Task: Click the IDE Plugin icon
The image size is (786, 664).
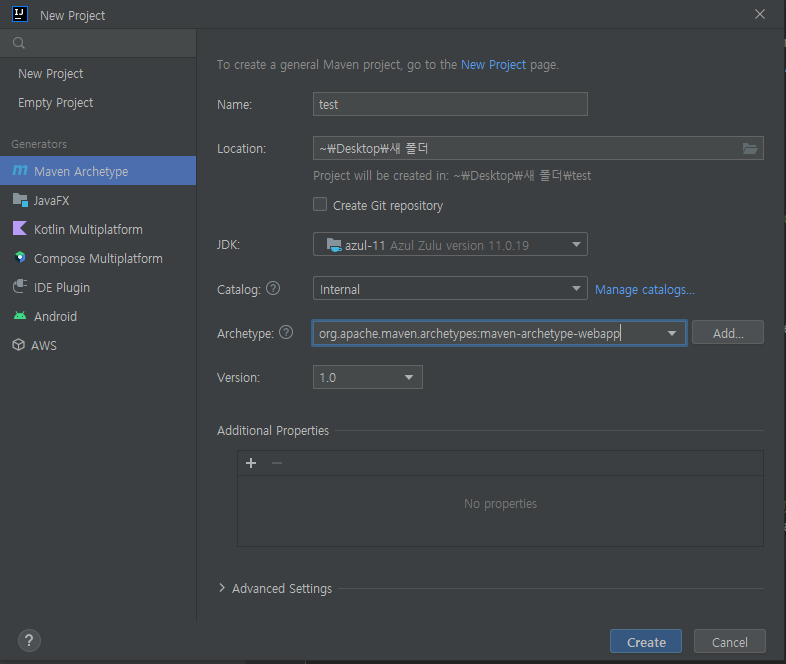Action: pos(20,287)
